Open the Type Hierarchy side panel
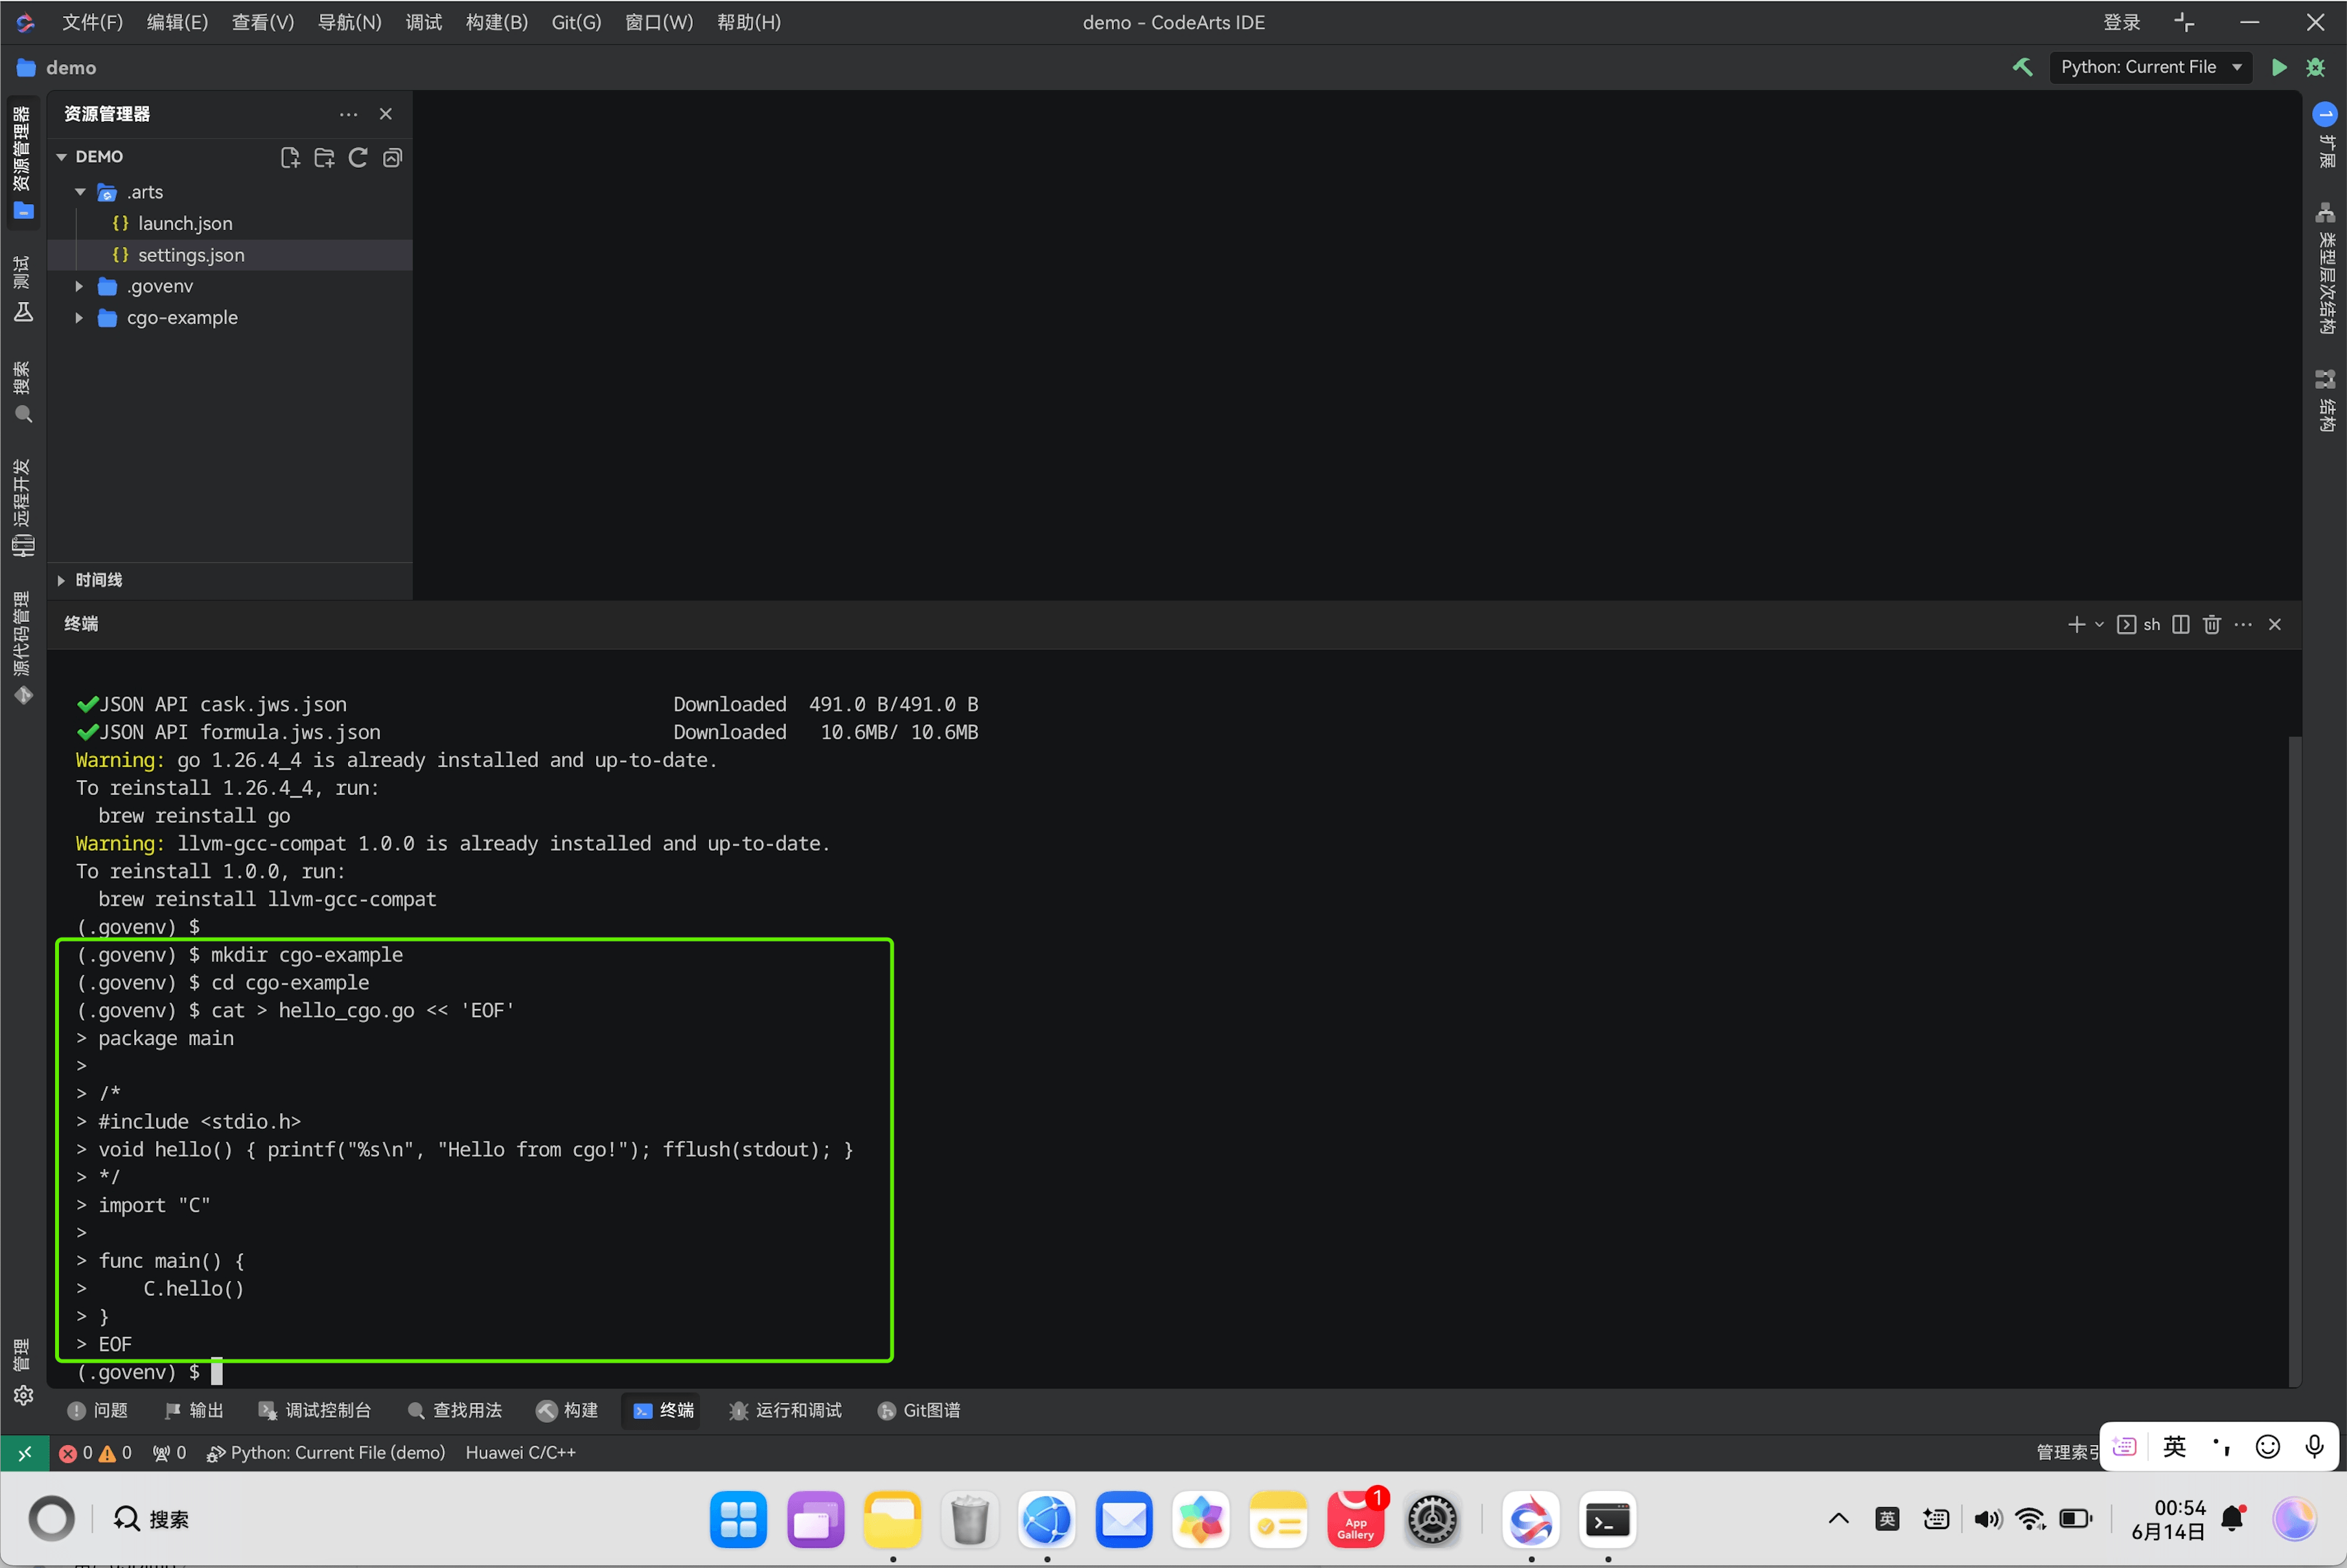Image resolution: width=2347 pixels, height=1568 pixels. pos(2326,268)
